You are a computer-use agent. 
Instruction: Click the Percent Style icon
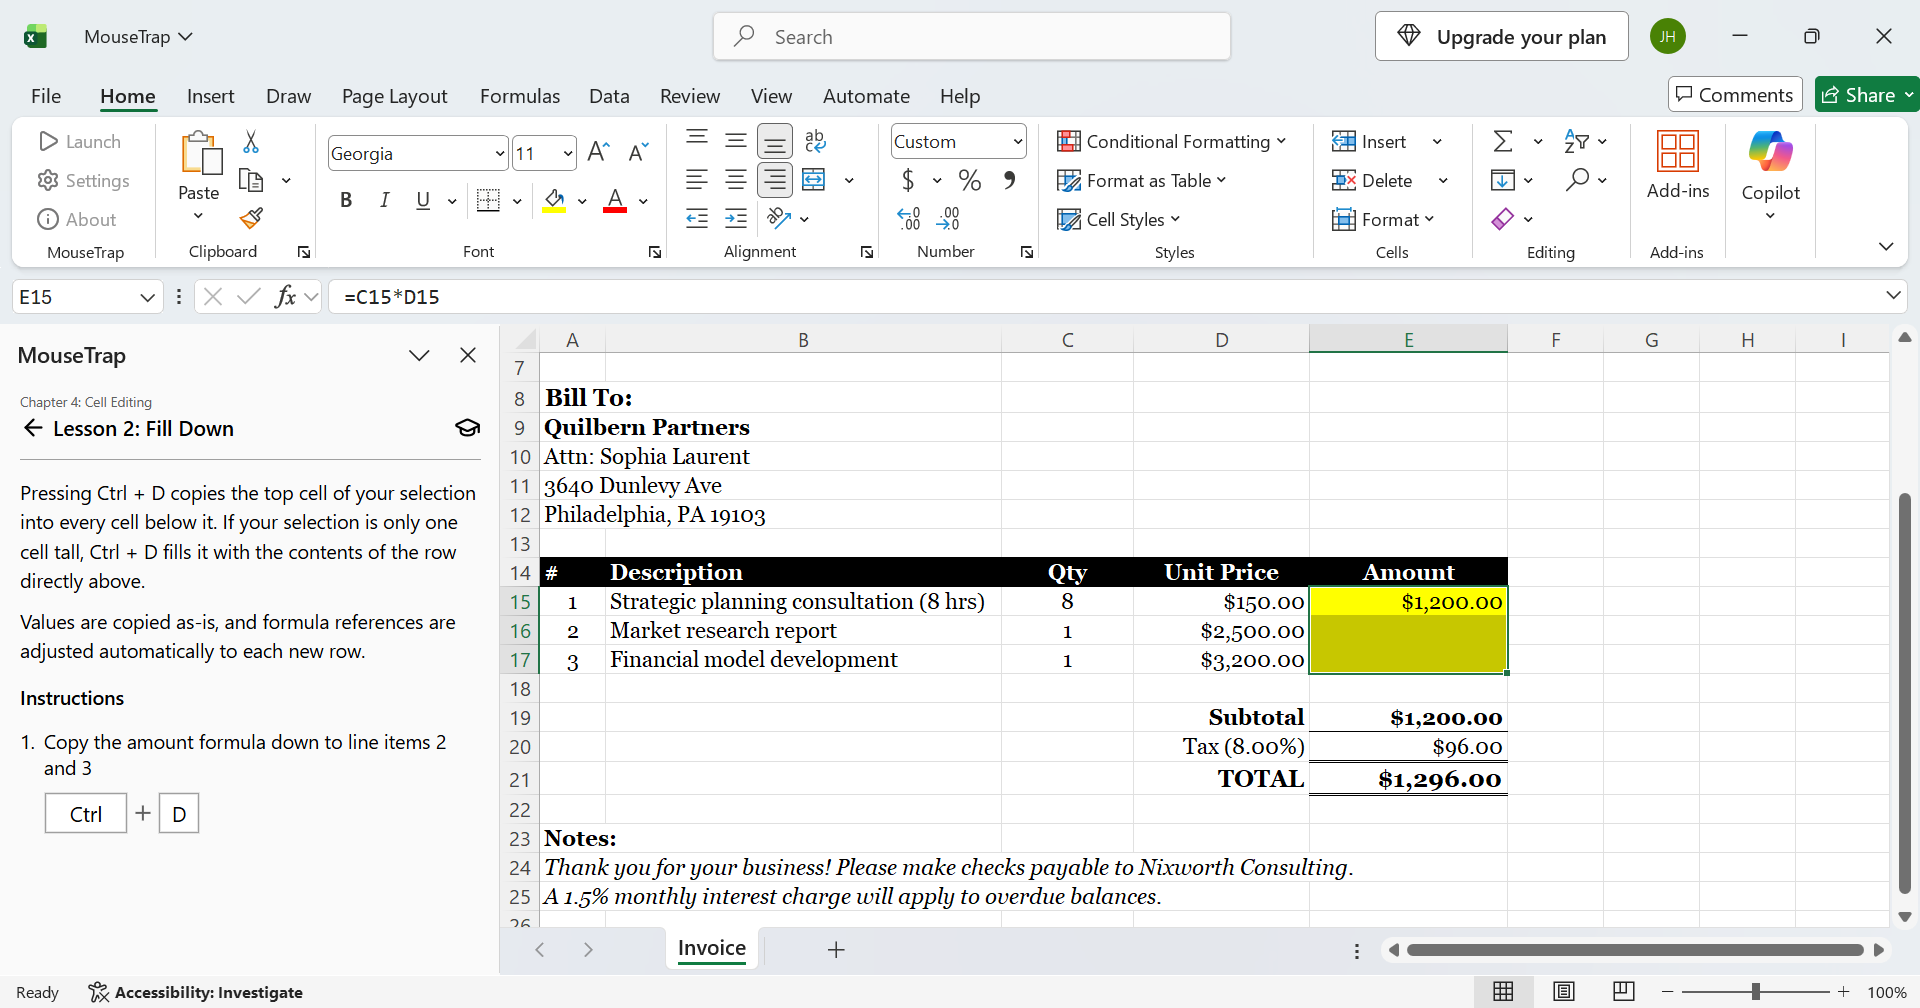pyautogui.click(x=969, y=180)
